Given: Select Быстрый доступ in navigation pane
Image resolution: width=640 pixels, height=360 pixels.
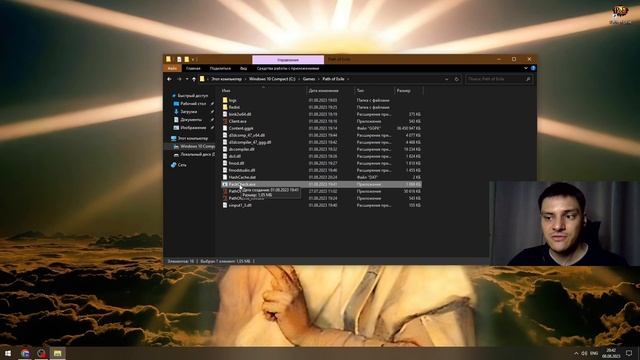Looking at the screenshot, I should click(x=193, y=96).
